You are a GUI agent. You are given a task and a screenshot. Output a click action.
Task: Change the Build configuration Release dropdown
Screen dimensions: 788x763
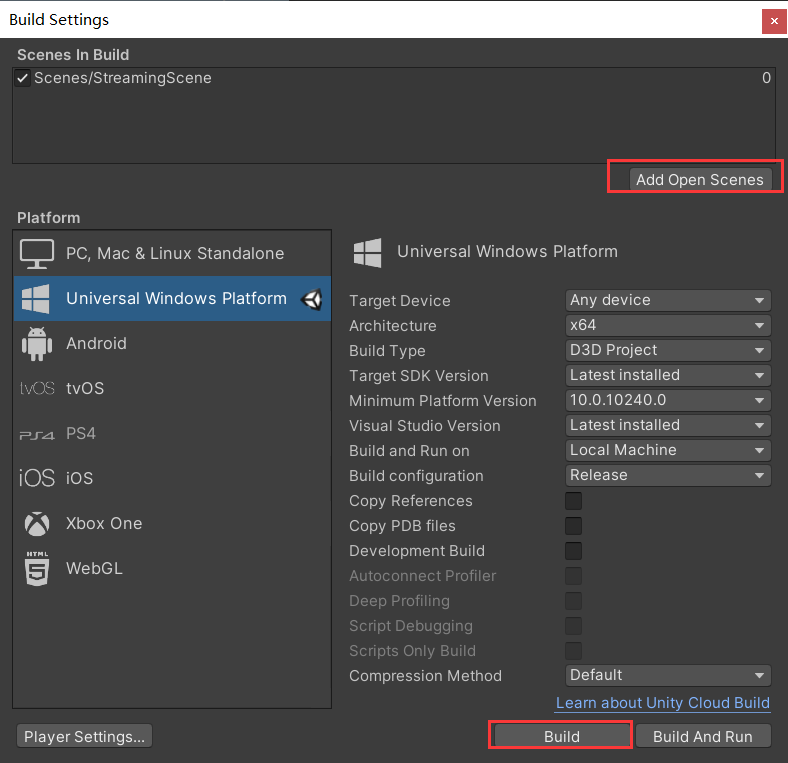(x=668, y=475)
